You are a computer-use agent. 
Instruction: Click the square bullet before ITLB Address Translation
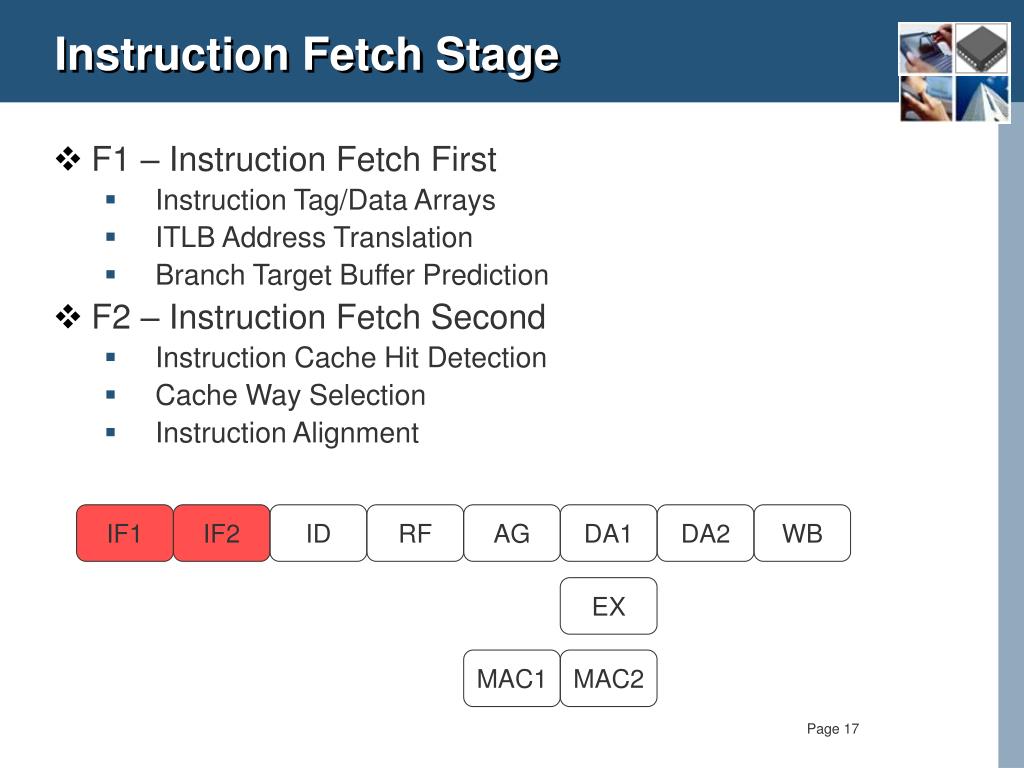point(110,237)
